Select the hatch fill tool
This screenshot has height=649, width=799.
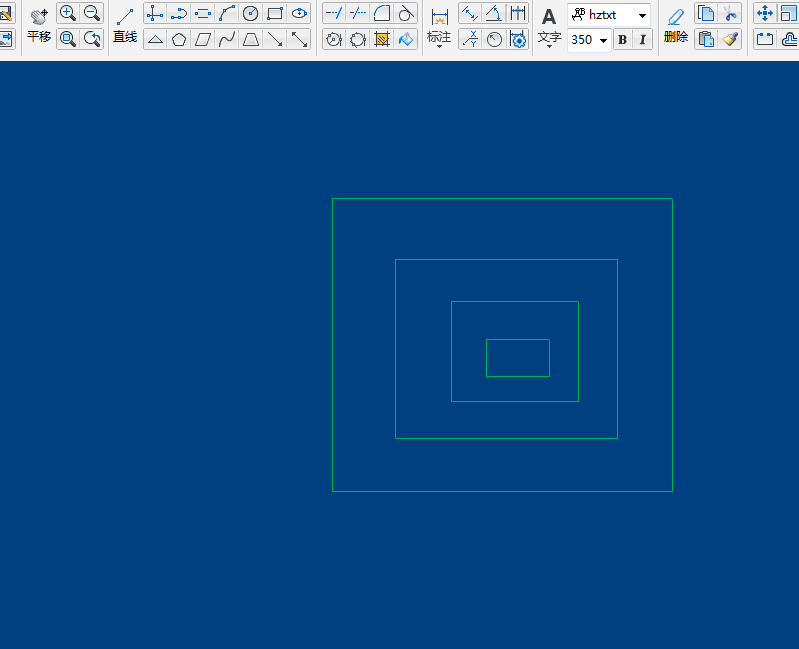(382, 39)
